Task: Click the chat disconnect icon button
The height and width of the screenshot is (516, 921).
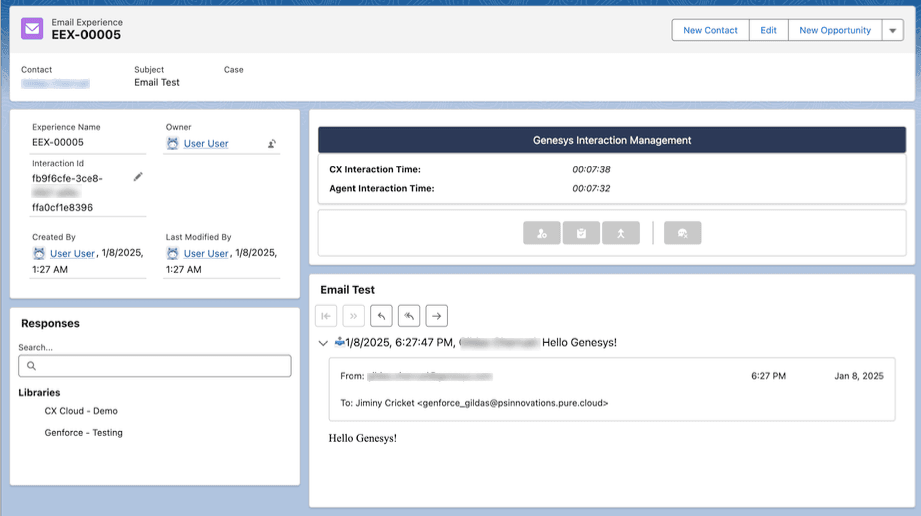Action: [x=683, y=233]
